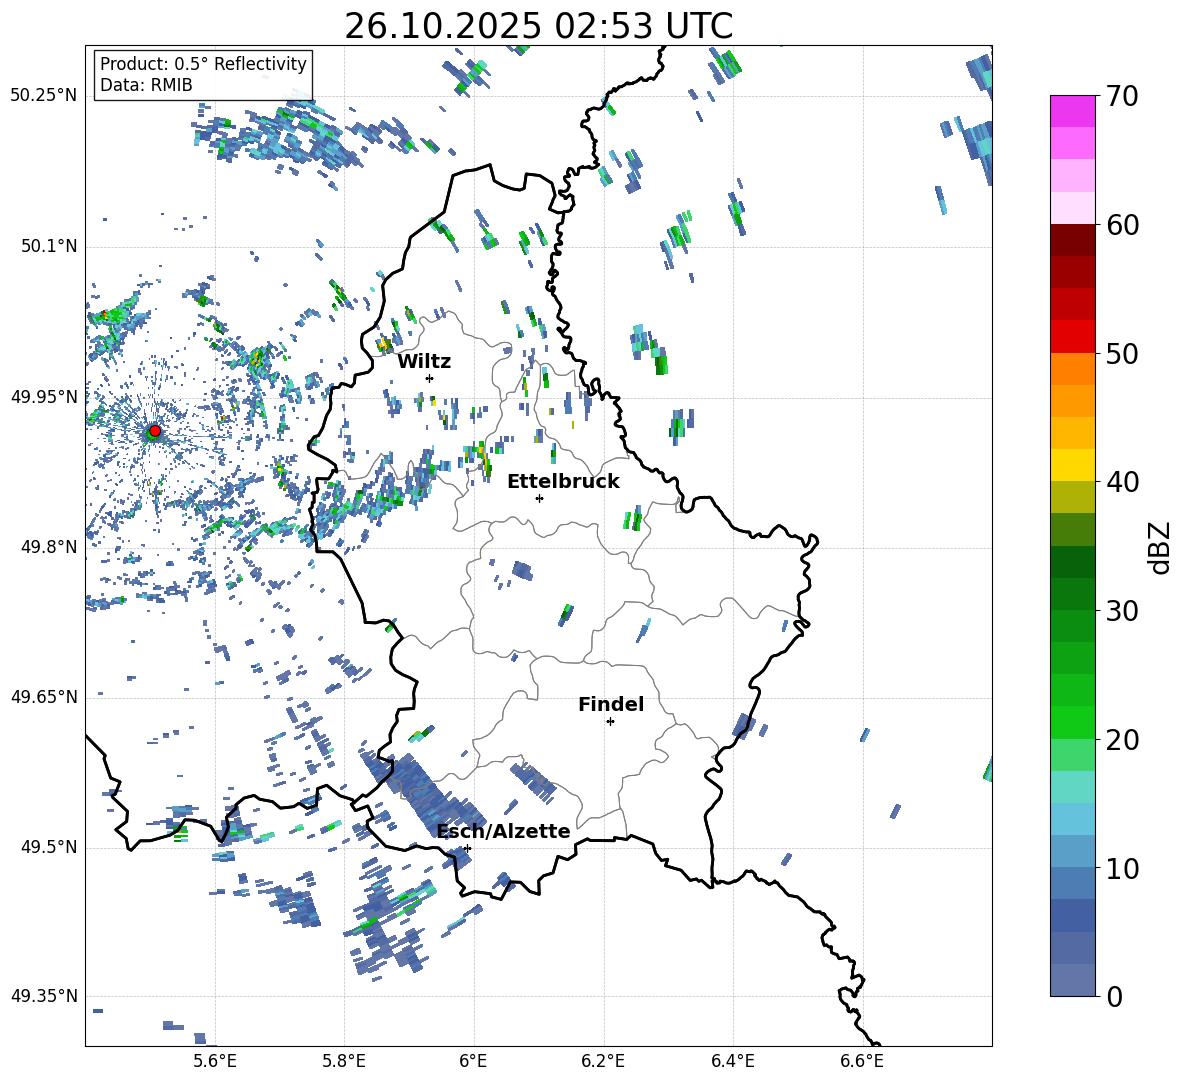This screenshot has height=1081, width=1184.
Task: Pick the orange colorbar swatch below 50
Action: pyautogui.click(x=1073, y=368)
